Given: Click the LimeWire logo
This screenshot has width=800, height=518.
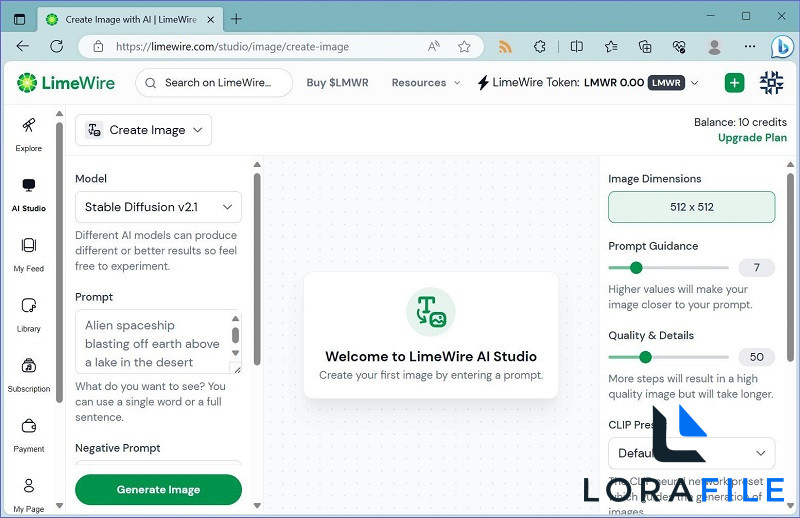Looking at the screenshot, I should (66, 83).
